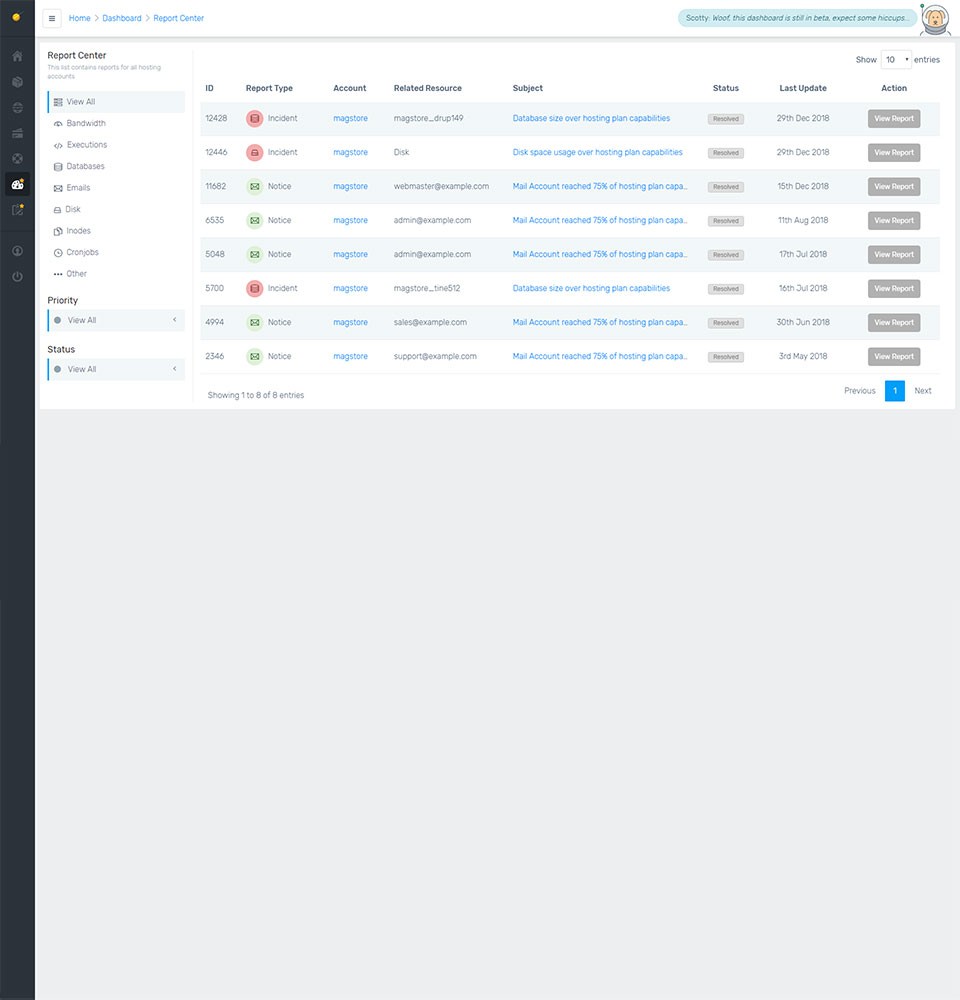Sort the table by Last Update column
This screenshot has width=960, height=1000.
click(802, 88)
